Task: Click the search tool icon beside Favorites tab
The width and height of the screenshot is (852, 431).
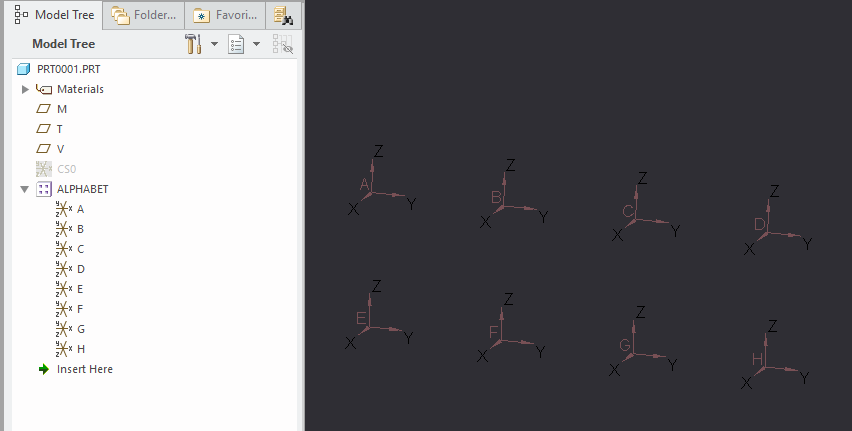Action: pyautogui.click(x=283, y=15)
